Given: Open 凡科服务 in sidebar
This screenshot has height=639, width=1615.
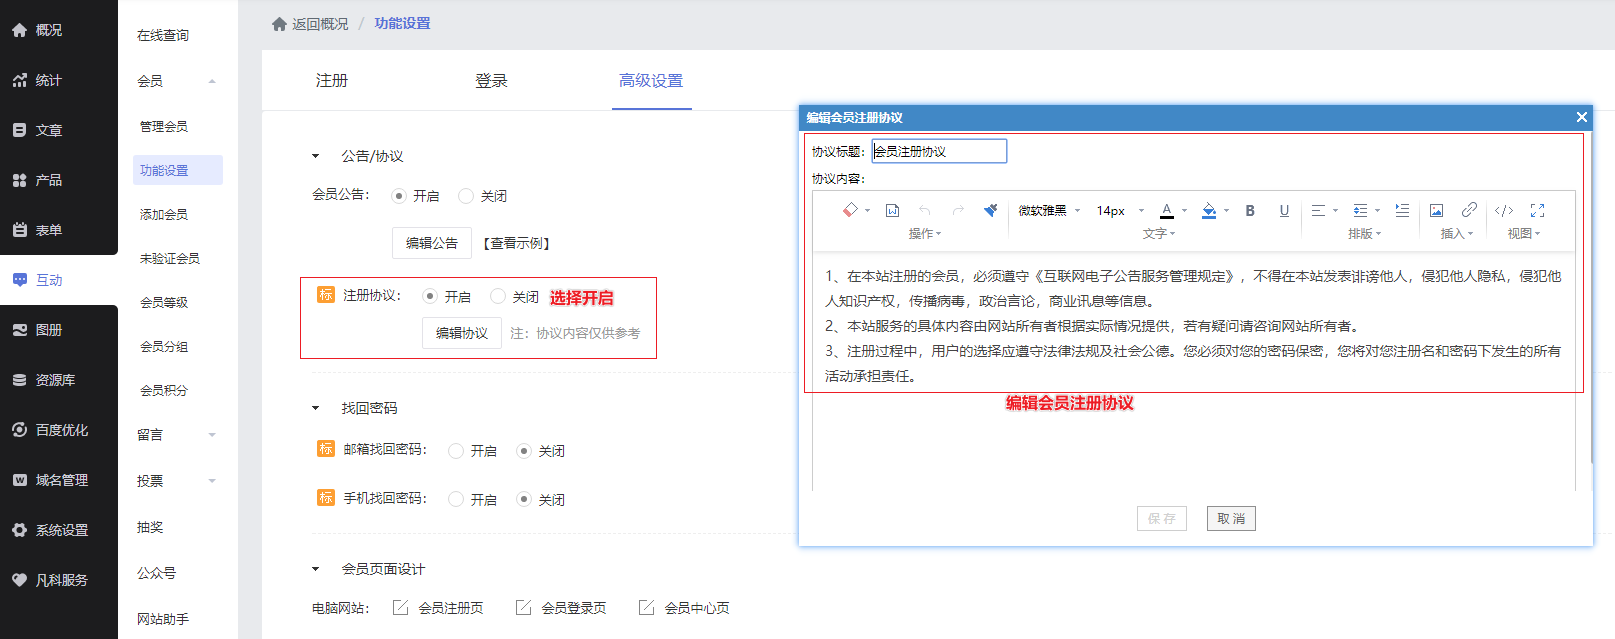Looking at the screenshot, I should coord(58,580).
